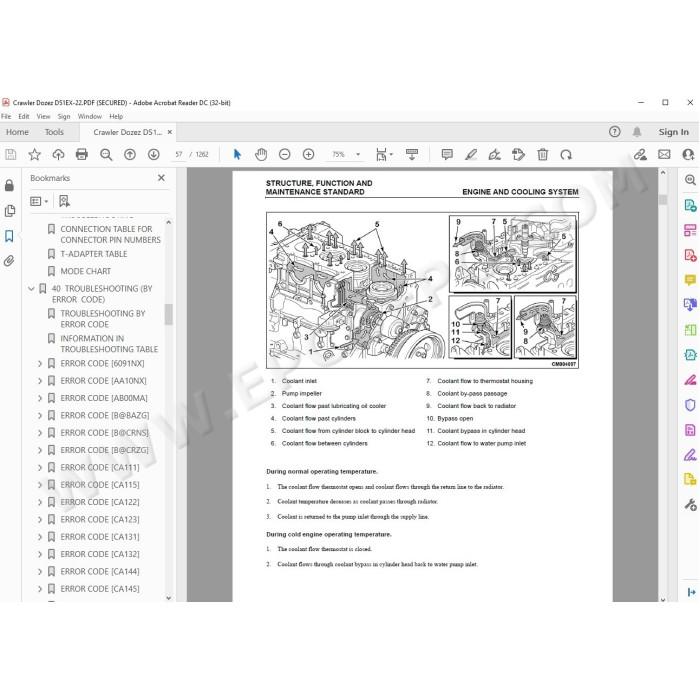700x700 pixels.
Task: Select the highlighter pen tool
Action: [471, 154]
